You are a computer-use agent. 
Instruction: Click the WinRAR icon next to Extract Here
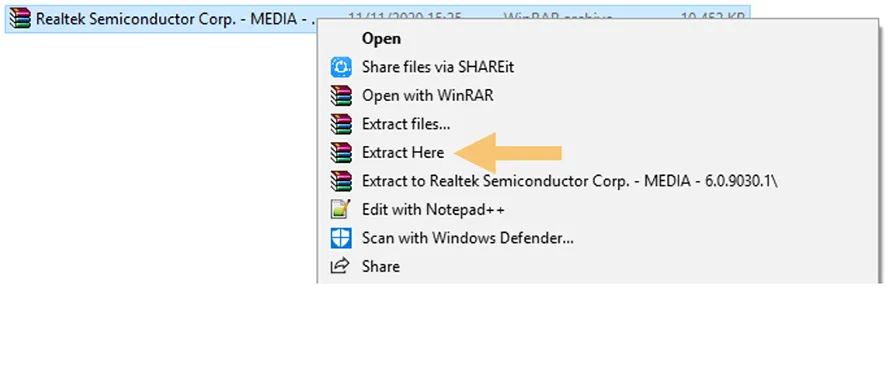point(342,152)
